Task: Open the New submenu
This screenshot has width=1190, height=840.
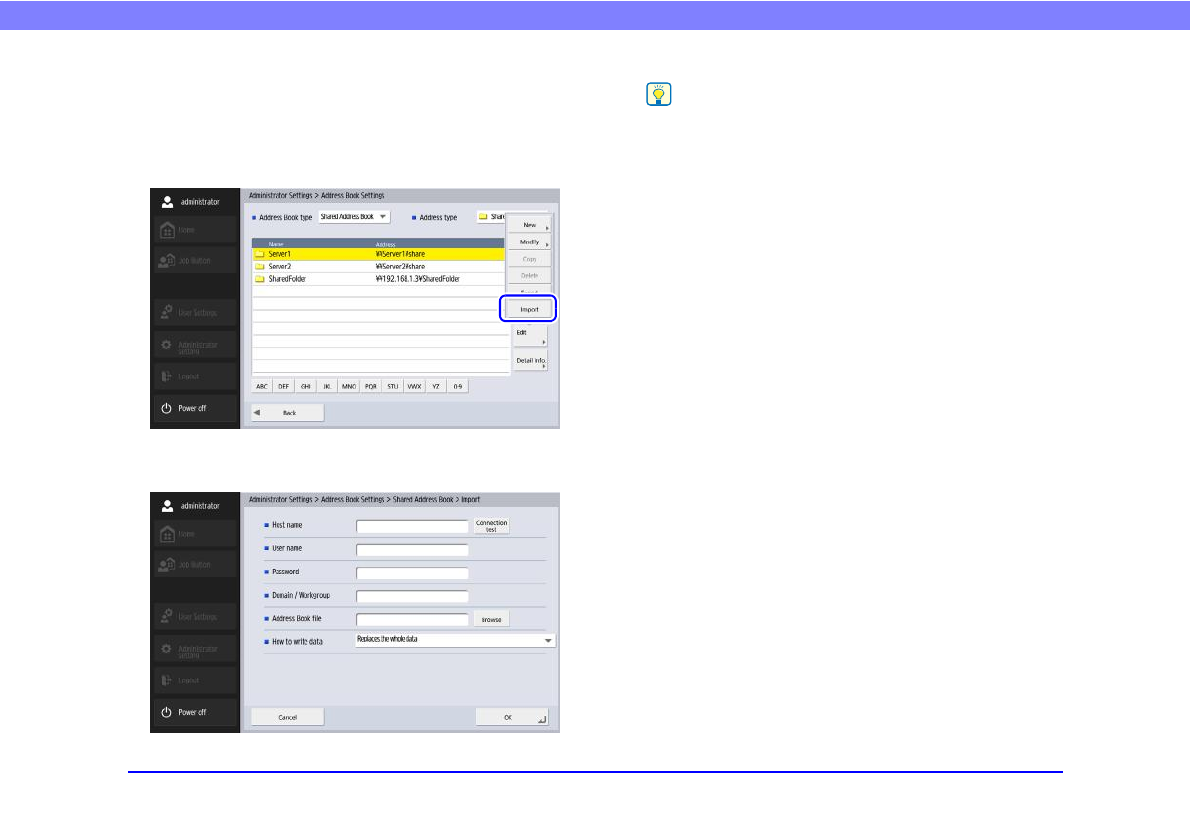Action: coord(530,225)
